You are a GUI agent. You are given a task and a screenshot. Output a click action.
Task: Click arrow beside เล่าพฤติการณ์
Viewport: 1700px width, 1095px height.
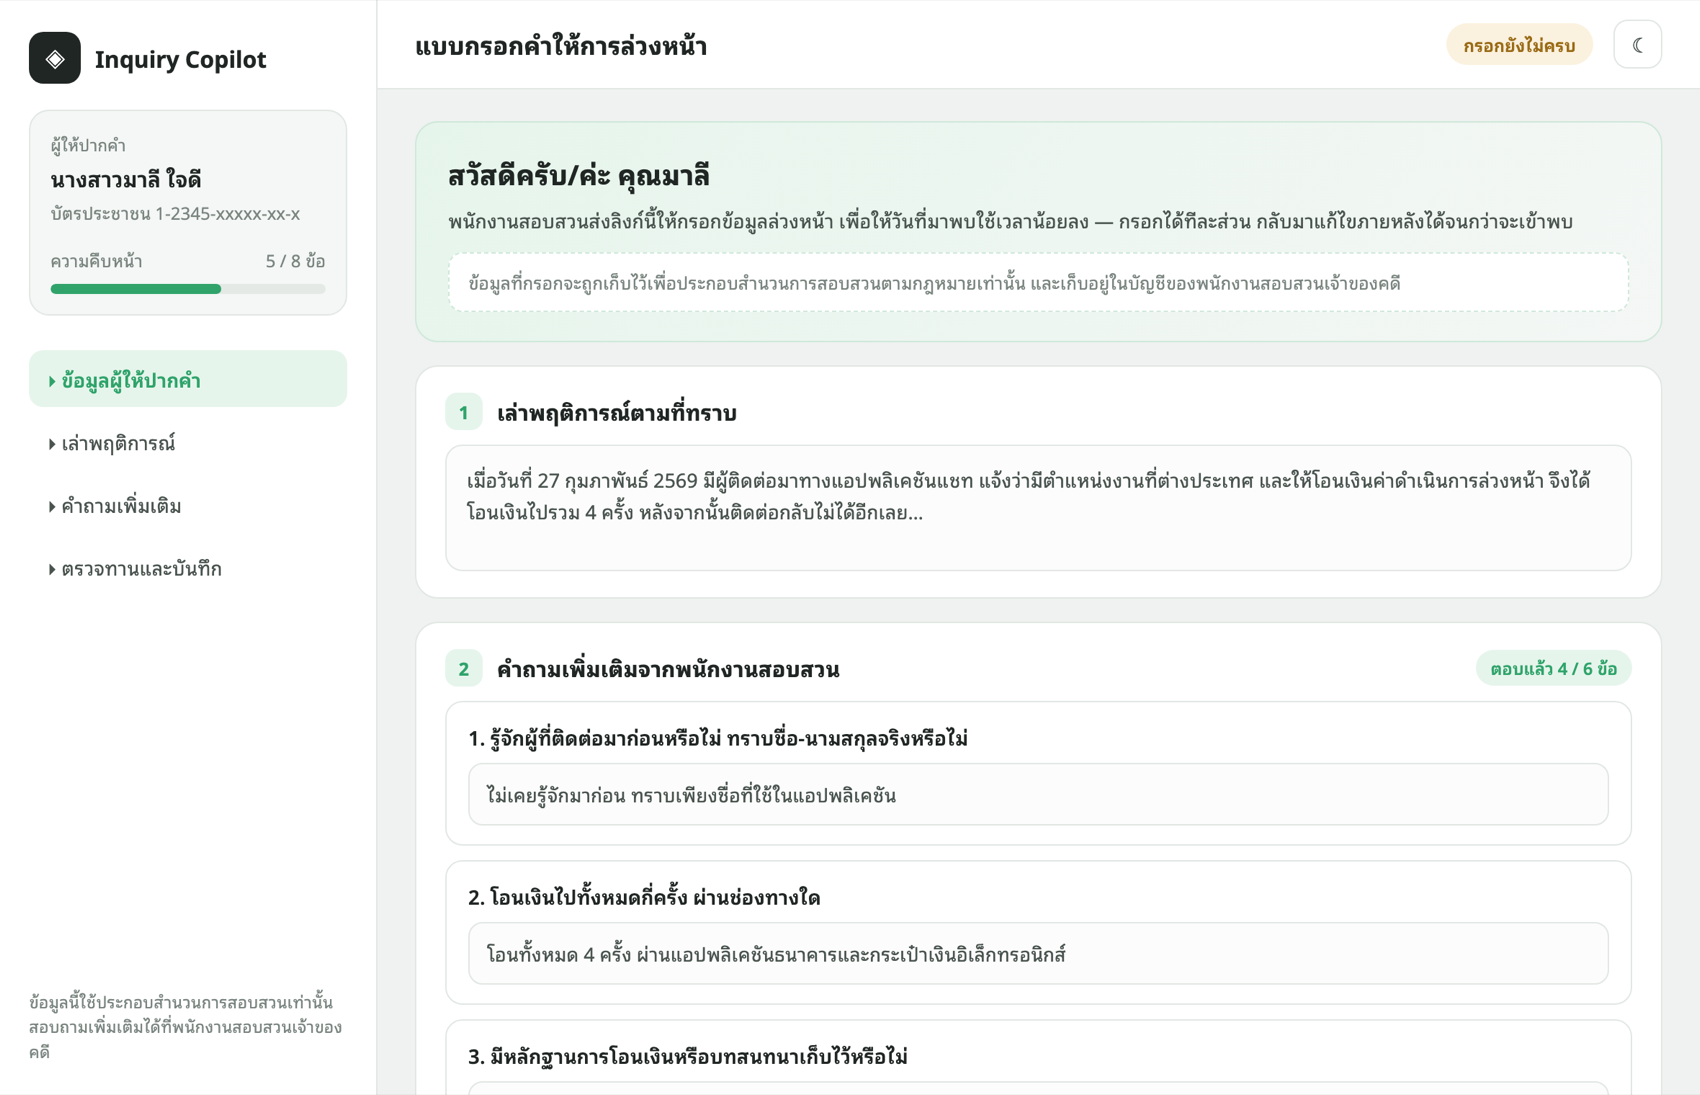[52, 443]
